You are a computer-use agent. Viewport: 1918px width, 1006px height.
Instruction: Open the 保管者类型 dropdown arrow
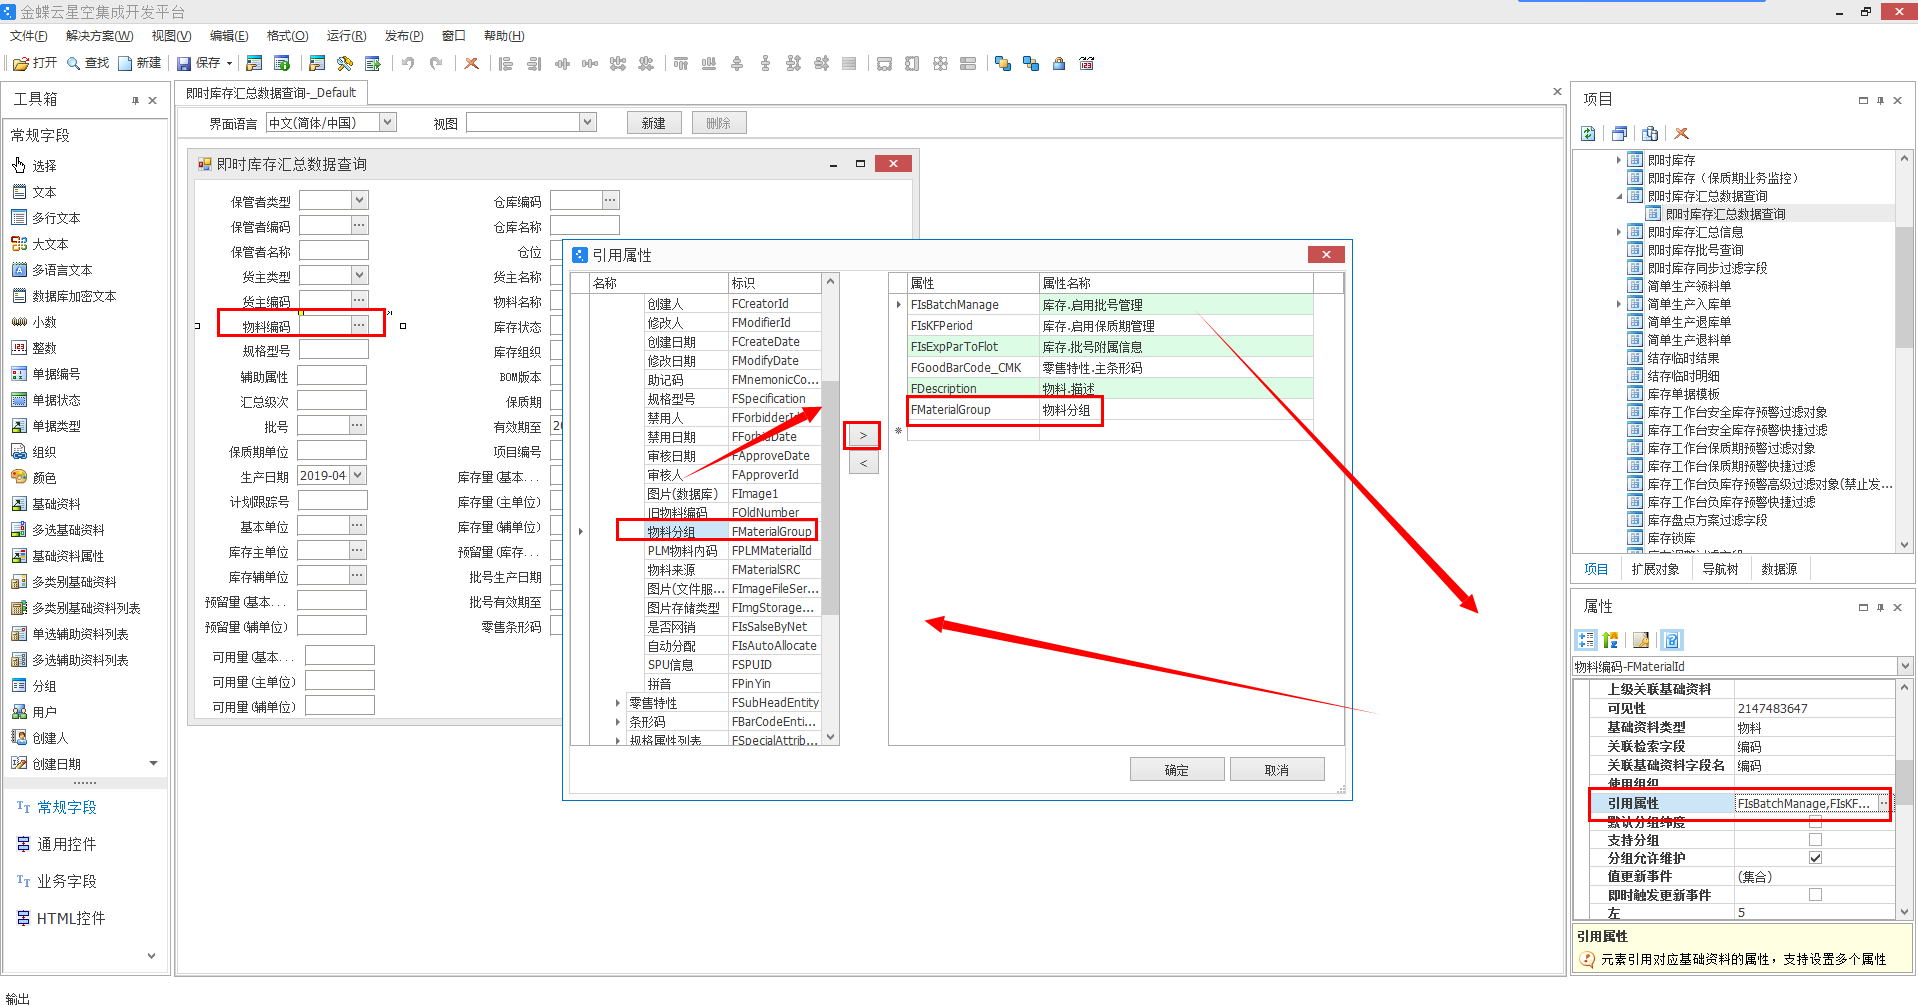tap(360, 200)
